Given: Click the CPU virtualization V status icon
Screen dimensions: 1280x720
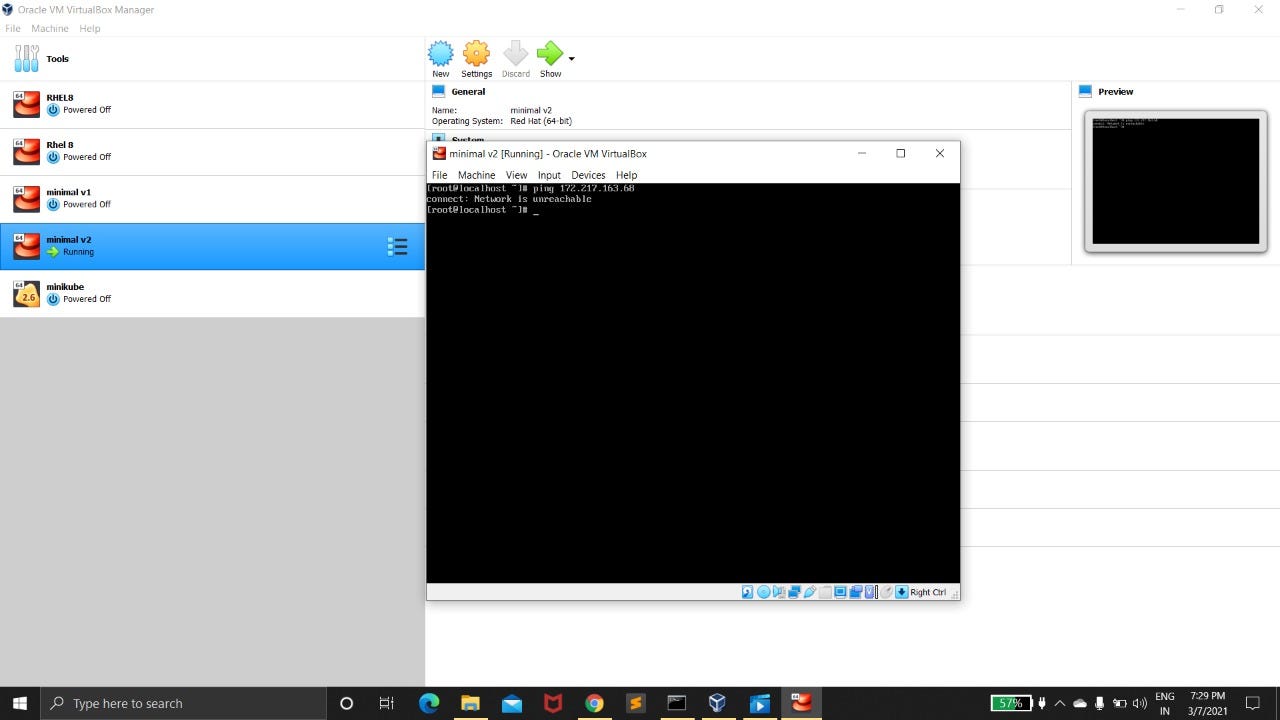Looking at the screenshot, I should [x=870, y=592].
